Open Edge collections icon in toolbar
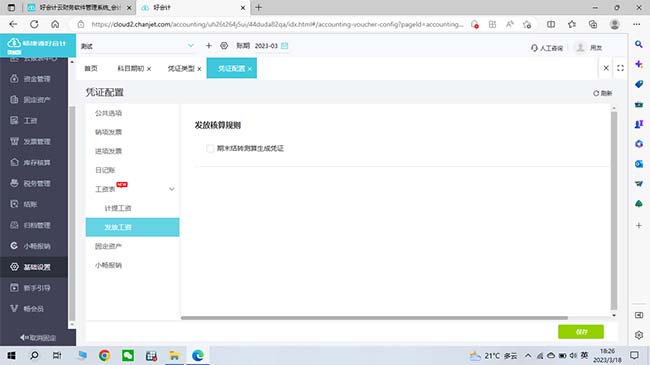Viewport: 650px width, 365px height. pos(593,24)
